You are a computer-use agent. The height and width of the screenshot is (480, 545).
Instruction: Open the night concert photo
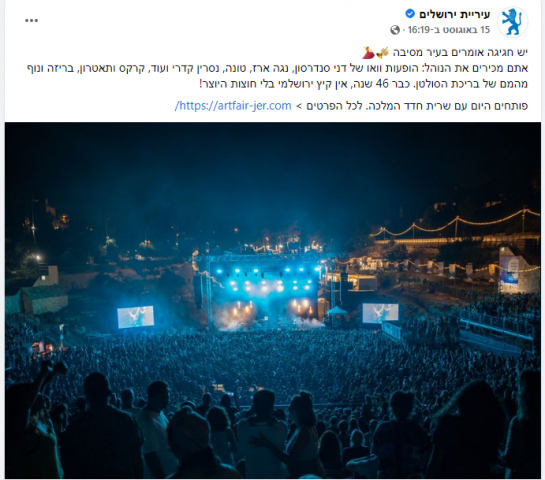[x=272, y=300]
